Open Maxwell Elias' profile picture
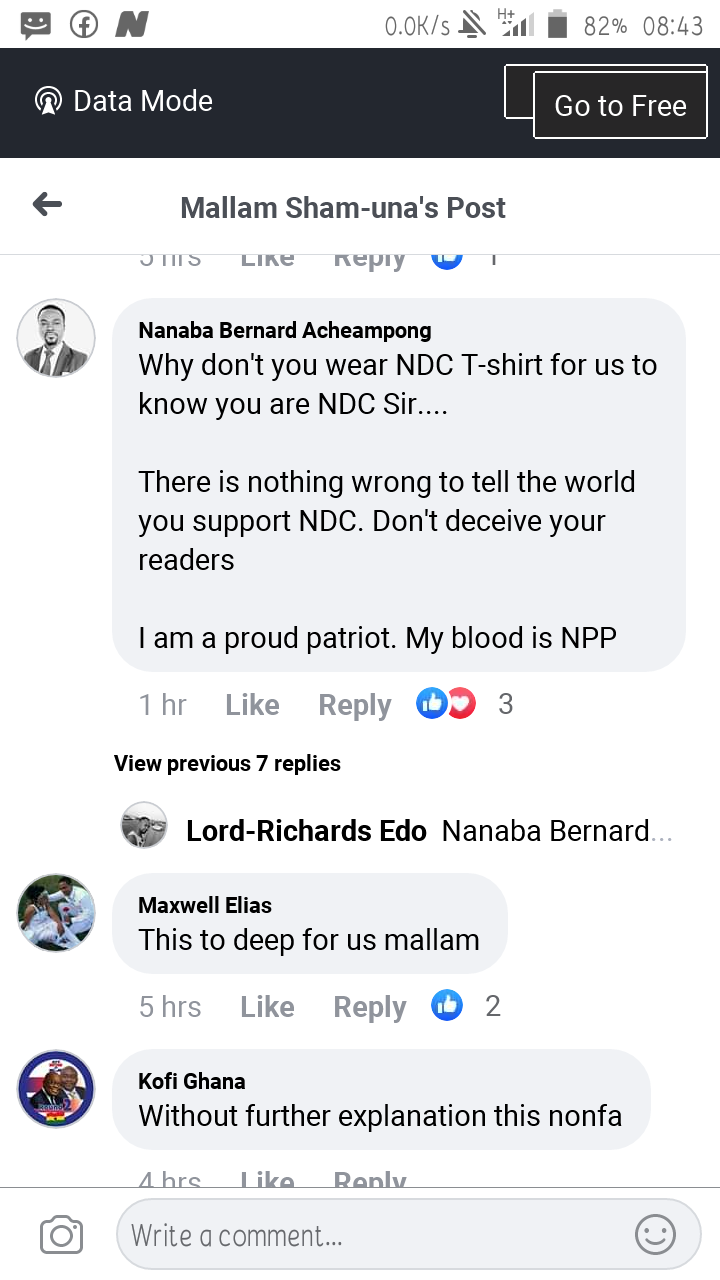Image resolution: width=720 pixels, height=1280 pixels. click(x=57, y=913)
